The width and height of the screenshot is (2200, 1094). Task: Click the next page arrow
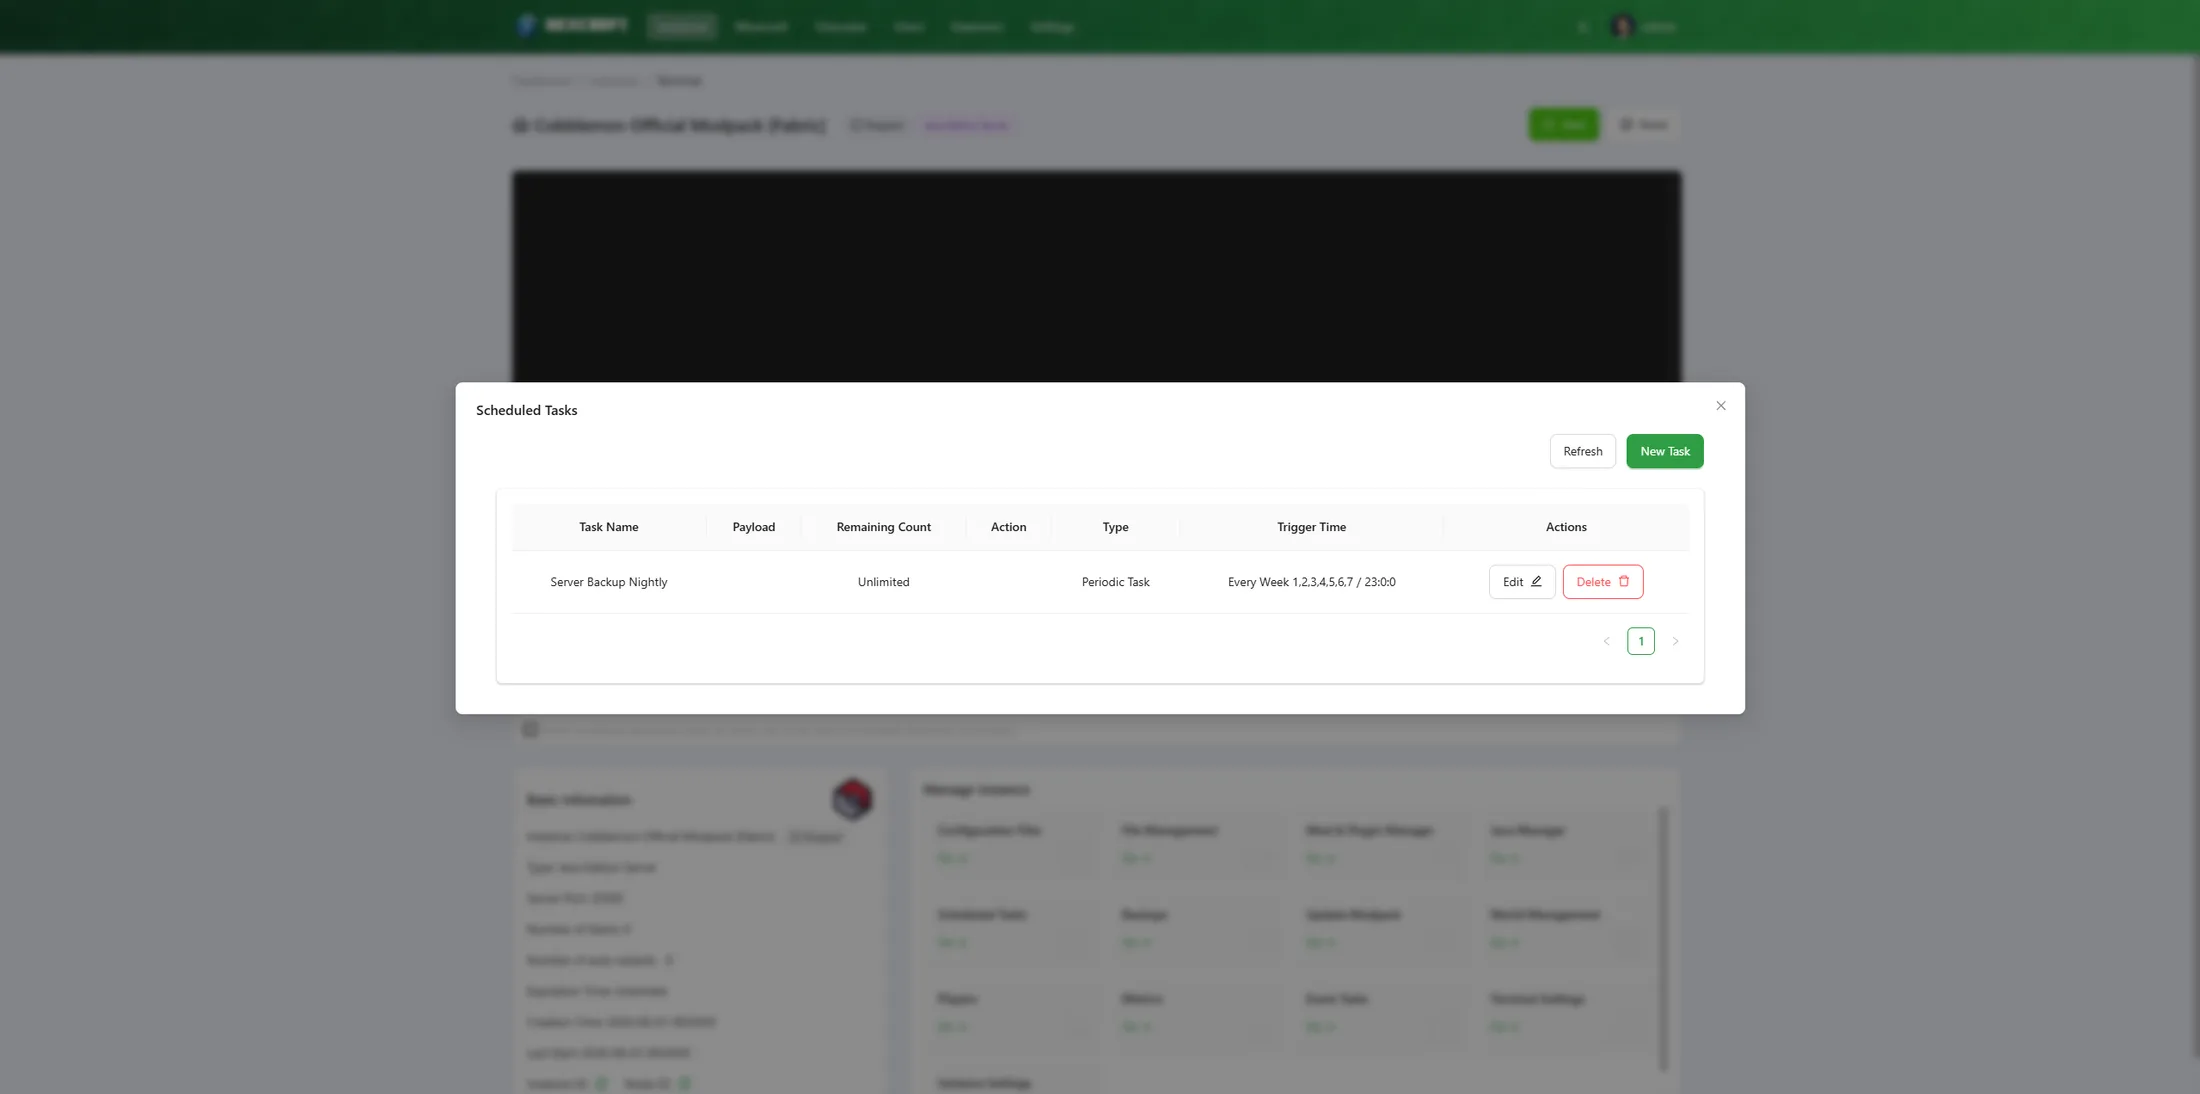(1675, 641)
